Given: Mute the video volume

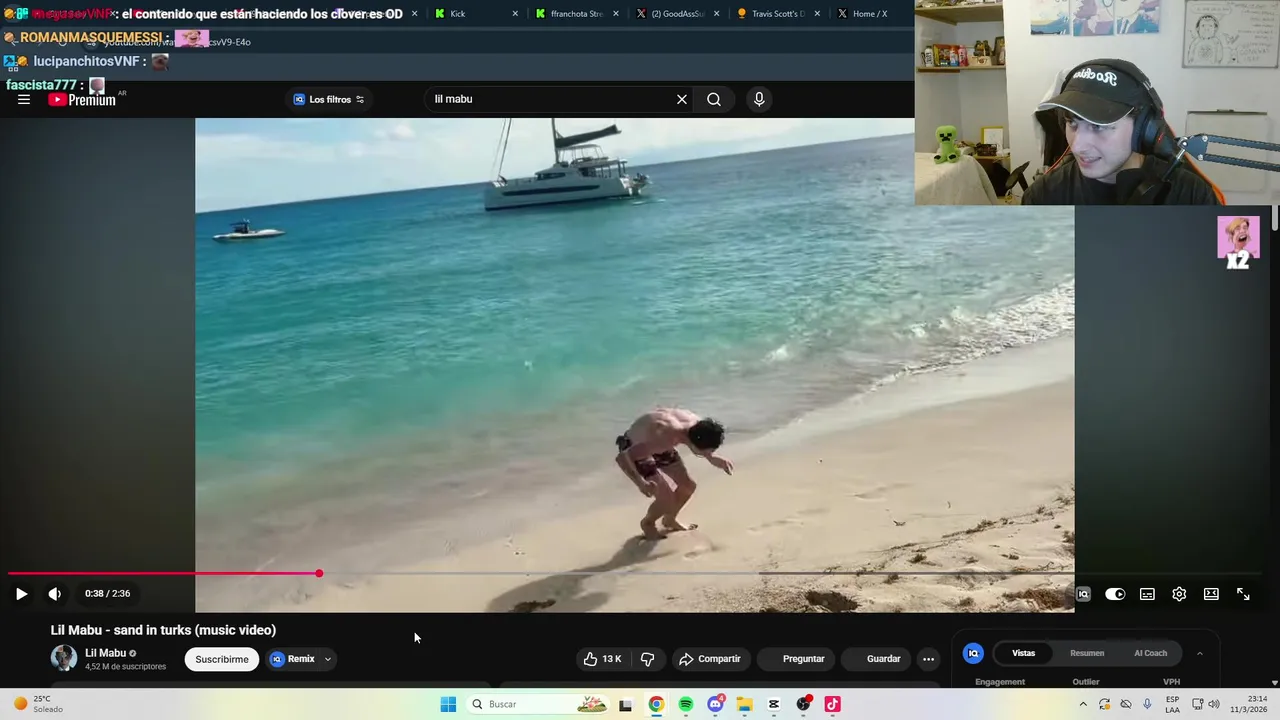Looking at the screenshot, I should pos(55,594).
